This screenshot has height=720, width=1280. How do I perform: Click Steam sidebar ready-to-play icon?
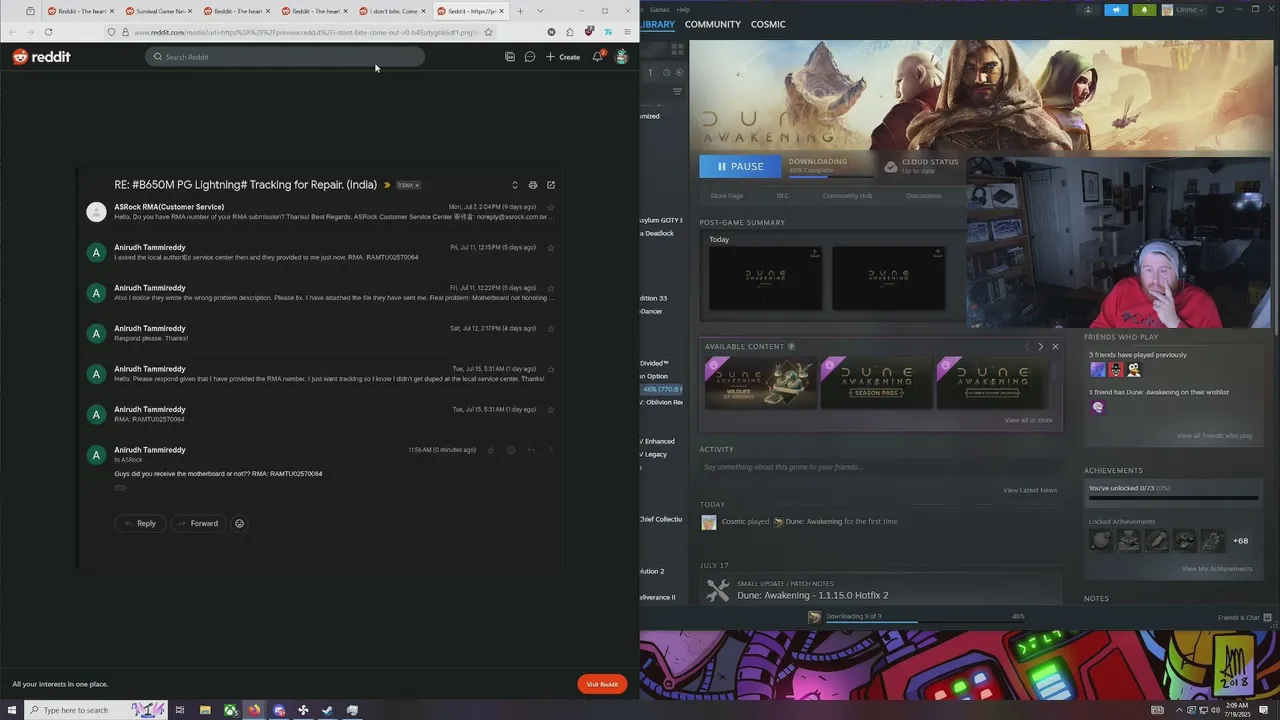680,72
